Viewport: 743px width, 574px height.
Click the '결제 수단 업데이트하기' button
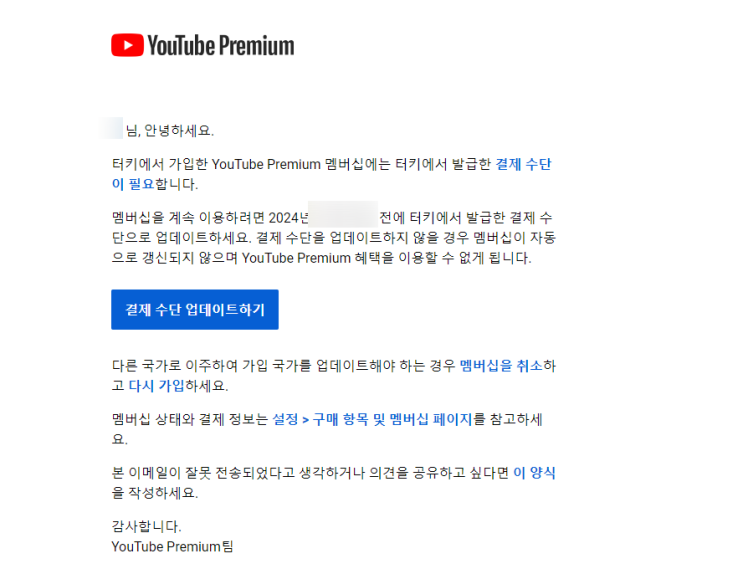pyautogui.click(x=195, y=310)
